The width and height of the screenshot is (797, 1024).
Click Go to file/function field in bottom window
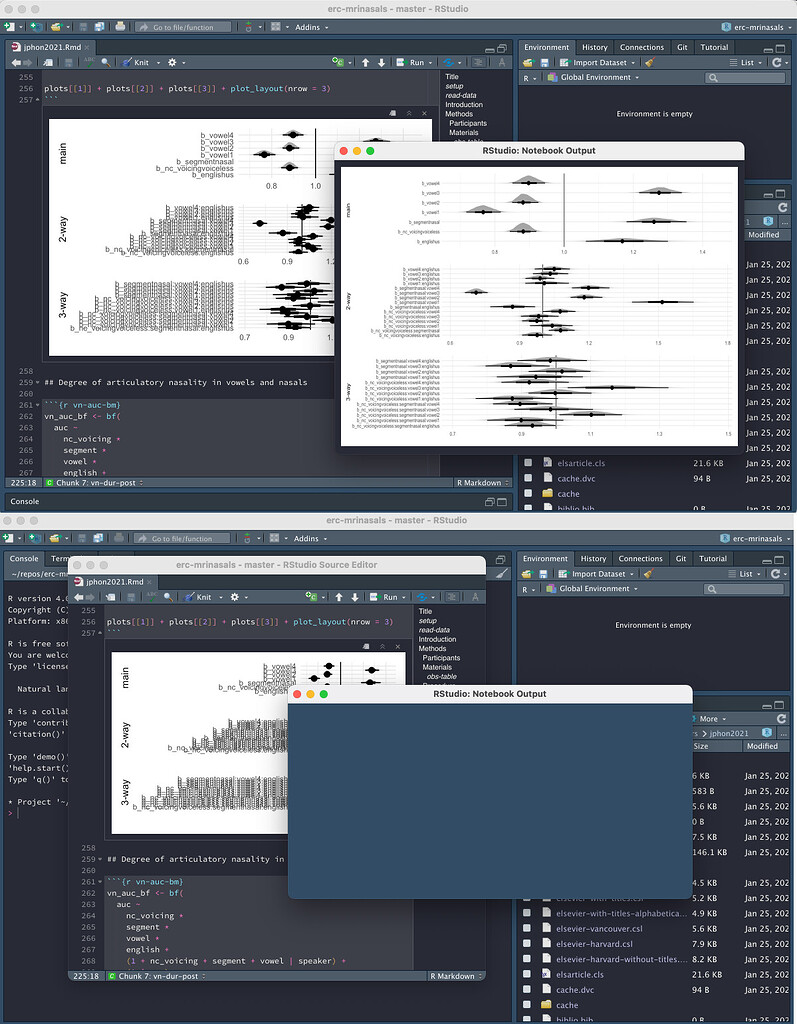click(x=182, y=538)
